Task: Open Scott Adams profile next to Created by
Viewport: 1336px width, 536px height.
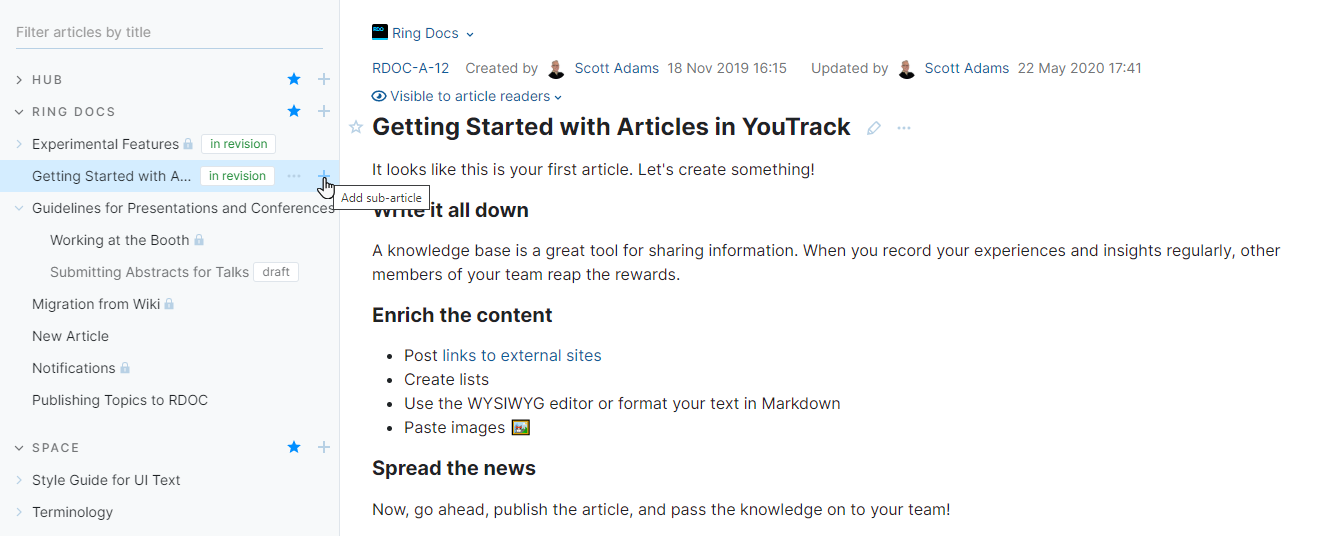Action: (x=616, y=69)
